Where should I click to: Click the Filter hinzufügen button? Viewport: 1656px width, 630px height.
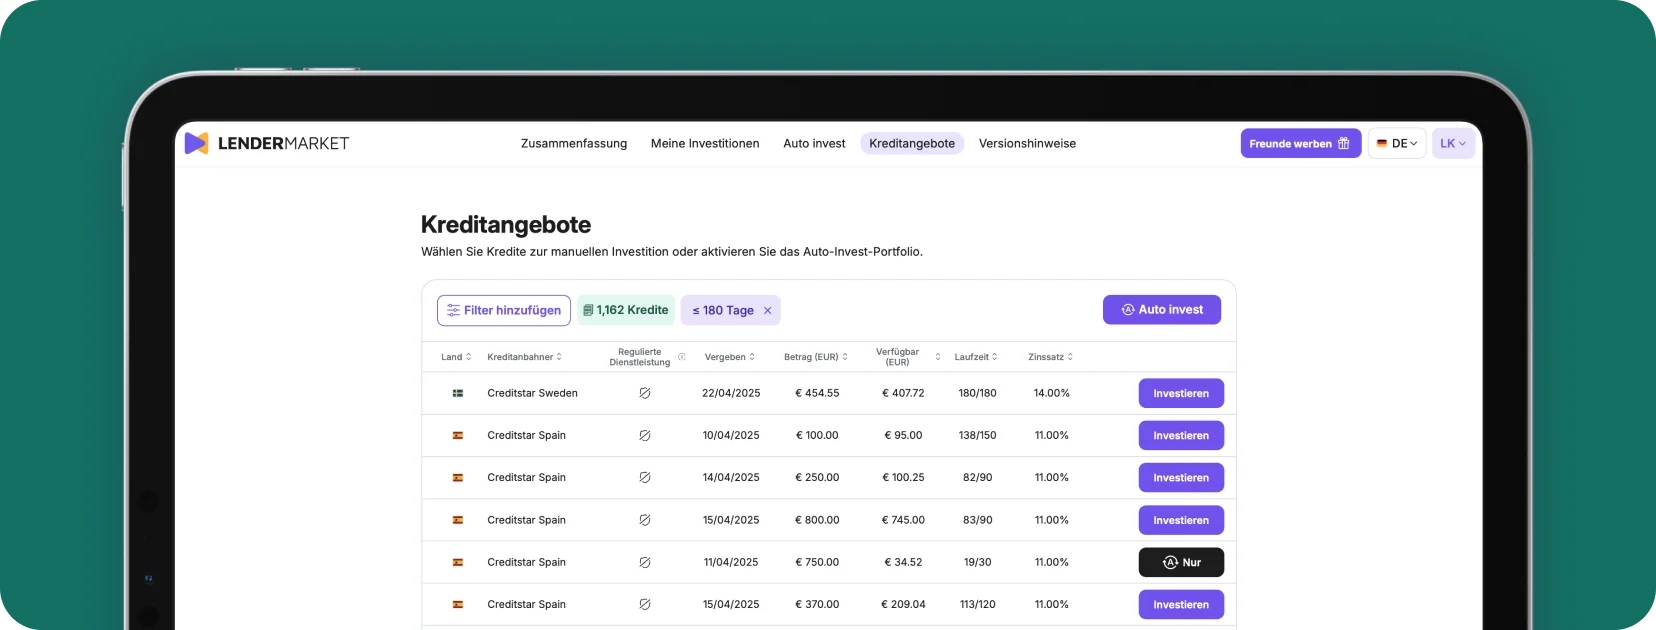(x=504, y=310)
